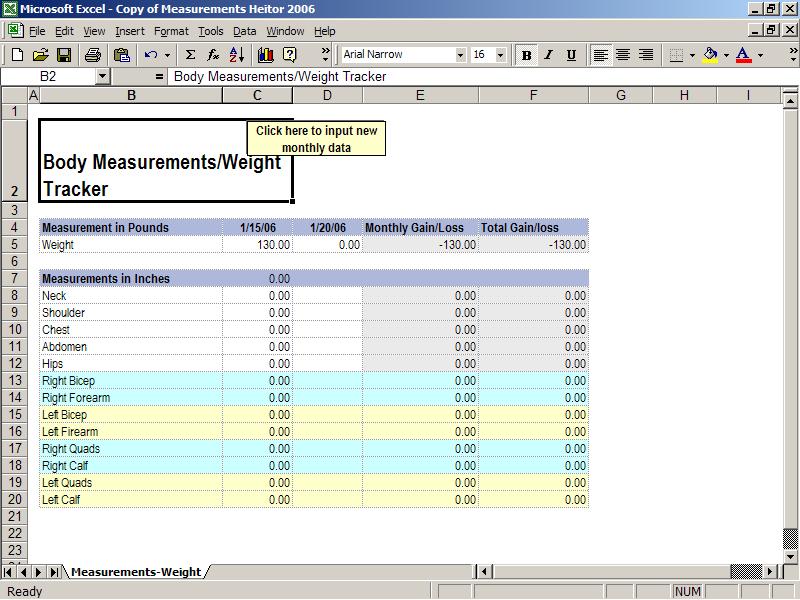Toggle Underline formatting

571,55
